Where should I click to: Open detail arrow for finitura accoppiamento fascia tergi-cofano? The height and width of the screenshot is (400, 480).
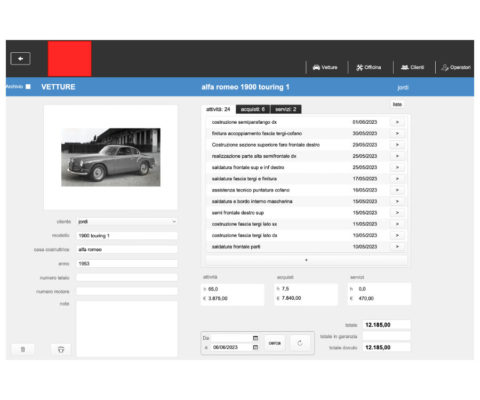pyautogui.click(x=397, y=133)
